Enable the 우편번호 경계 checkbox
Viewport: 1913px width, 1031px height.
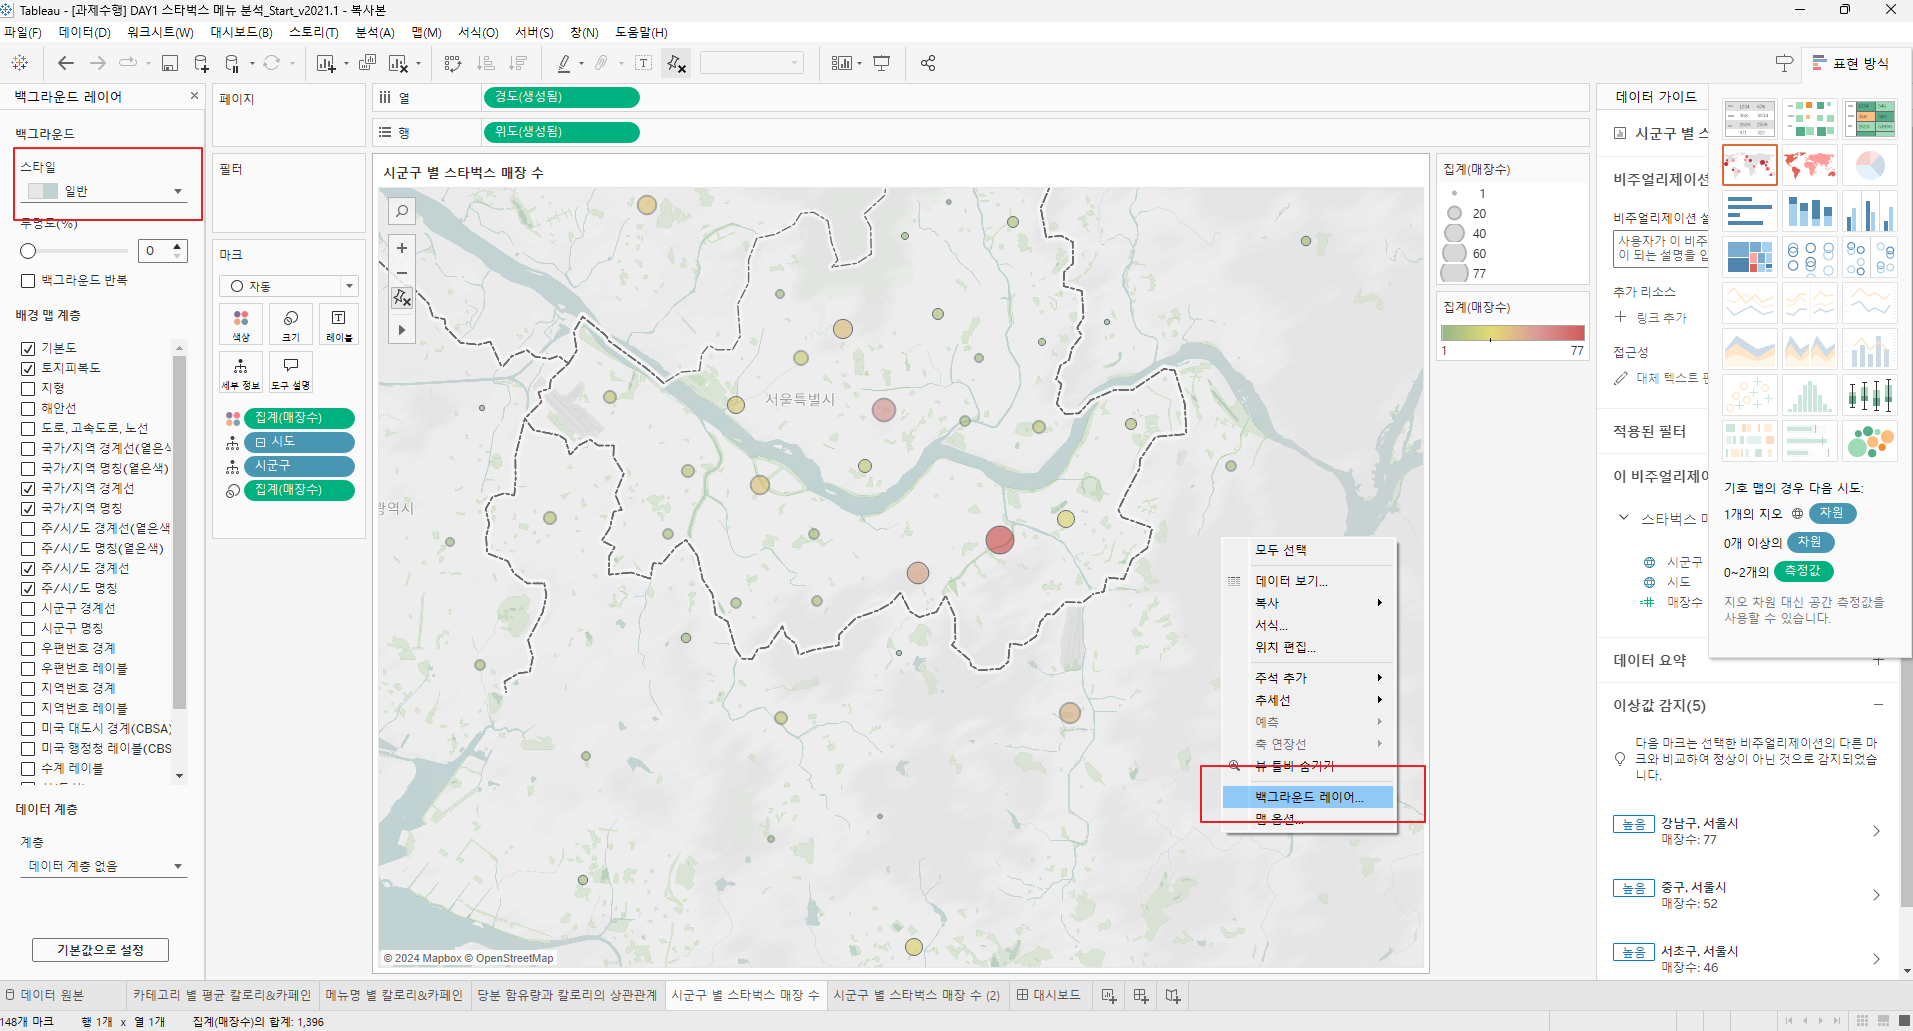[x=28, y=648]
